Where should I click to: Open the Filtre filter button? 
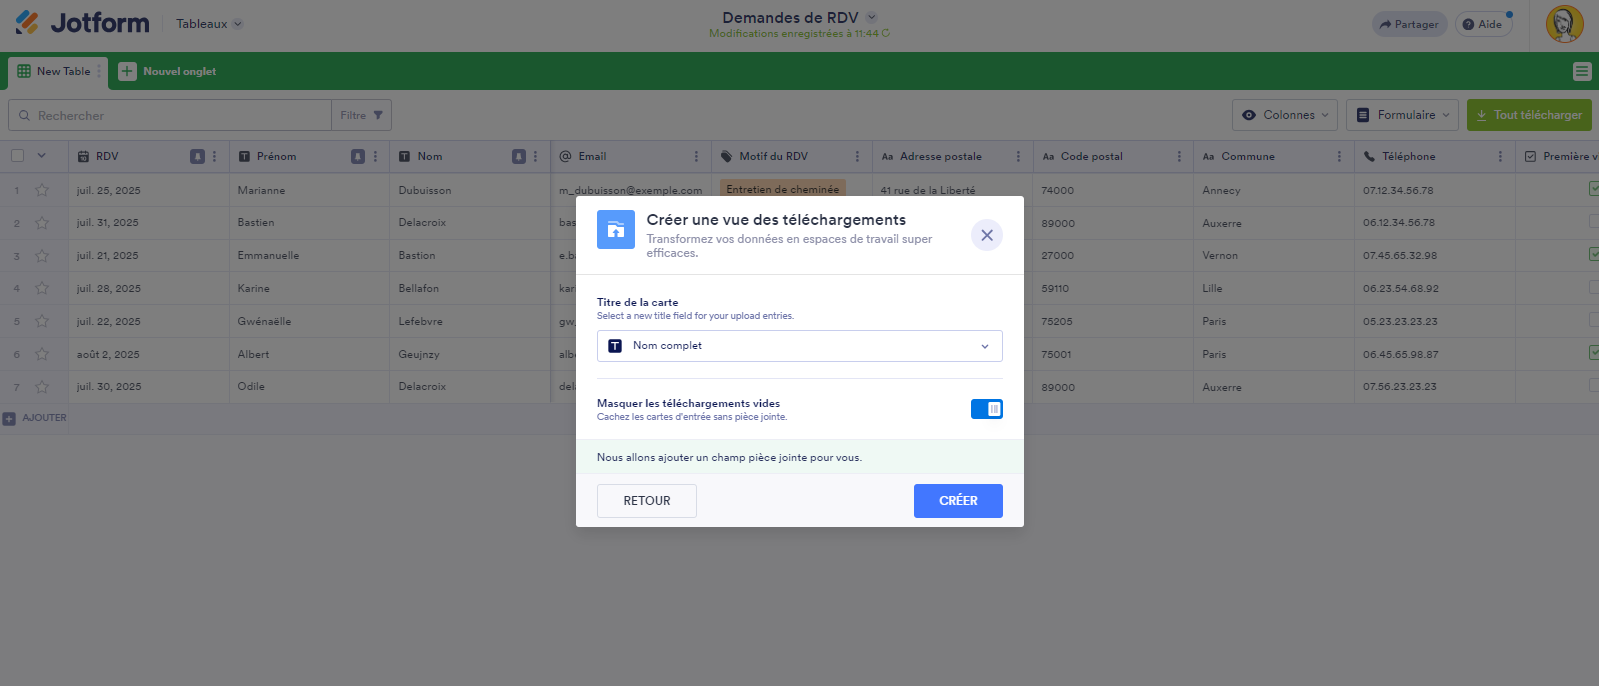click(361, 115)
